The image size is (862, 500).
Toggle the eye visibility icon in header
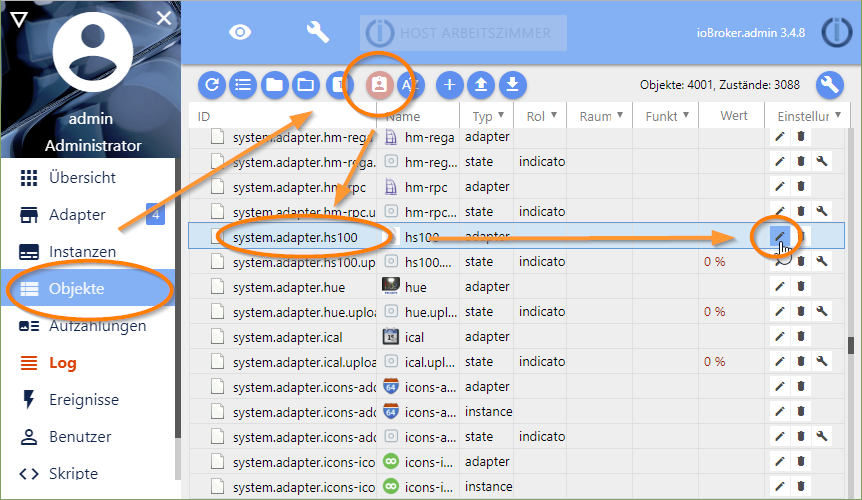click(240, 32)
